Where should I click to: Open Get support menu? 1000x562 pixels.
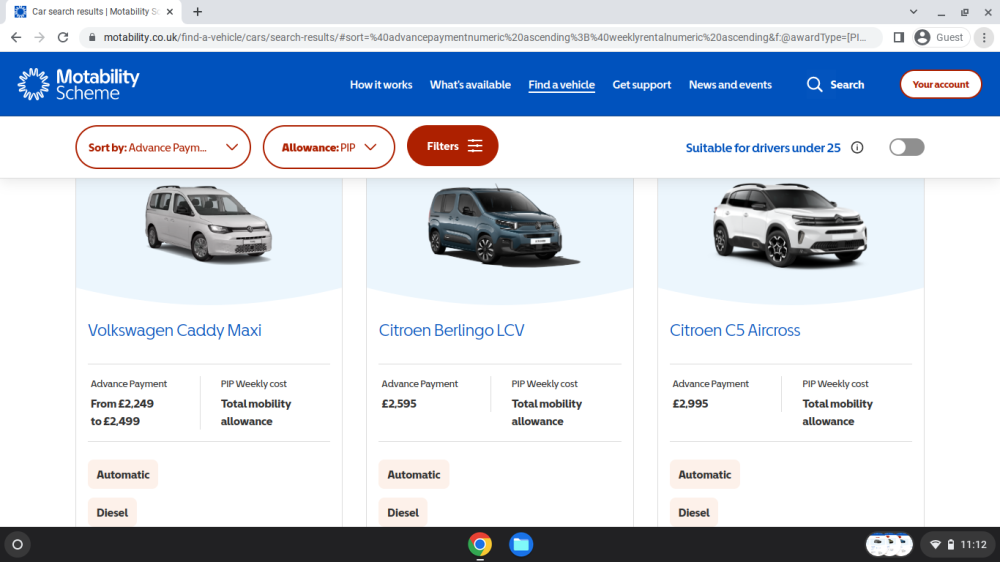pyautogui.click(x=642, y=84)
